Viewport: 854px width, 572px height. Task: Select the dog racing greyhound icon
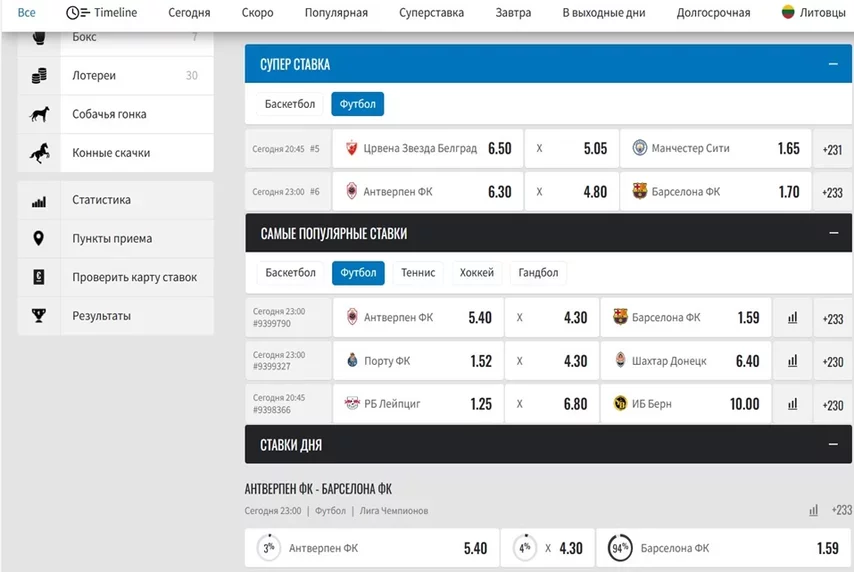[39, 114]
